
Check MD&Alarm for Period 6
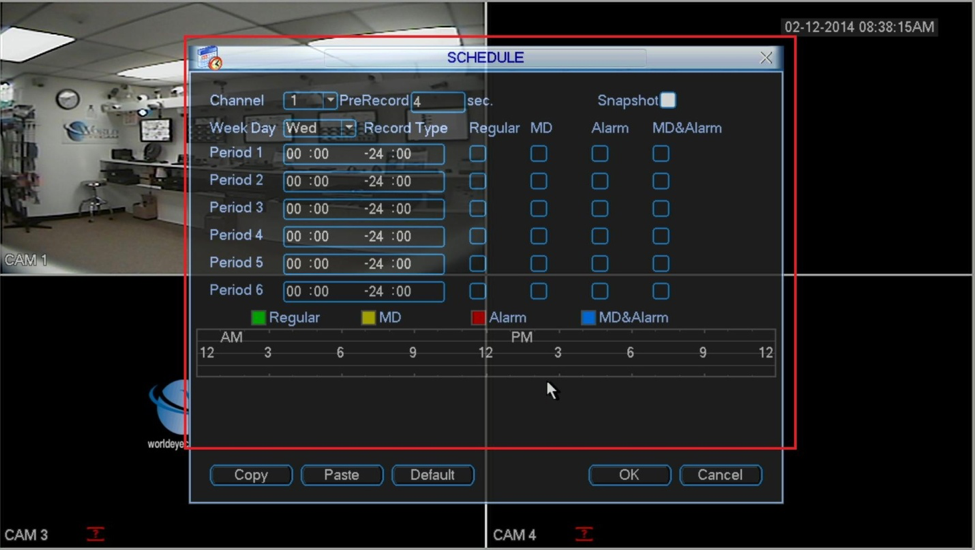click(x=660, y=291)
